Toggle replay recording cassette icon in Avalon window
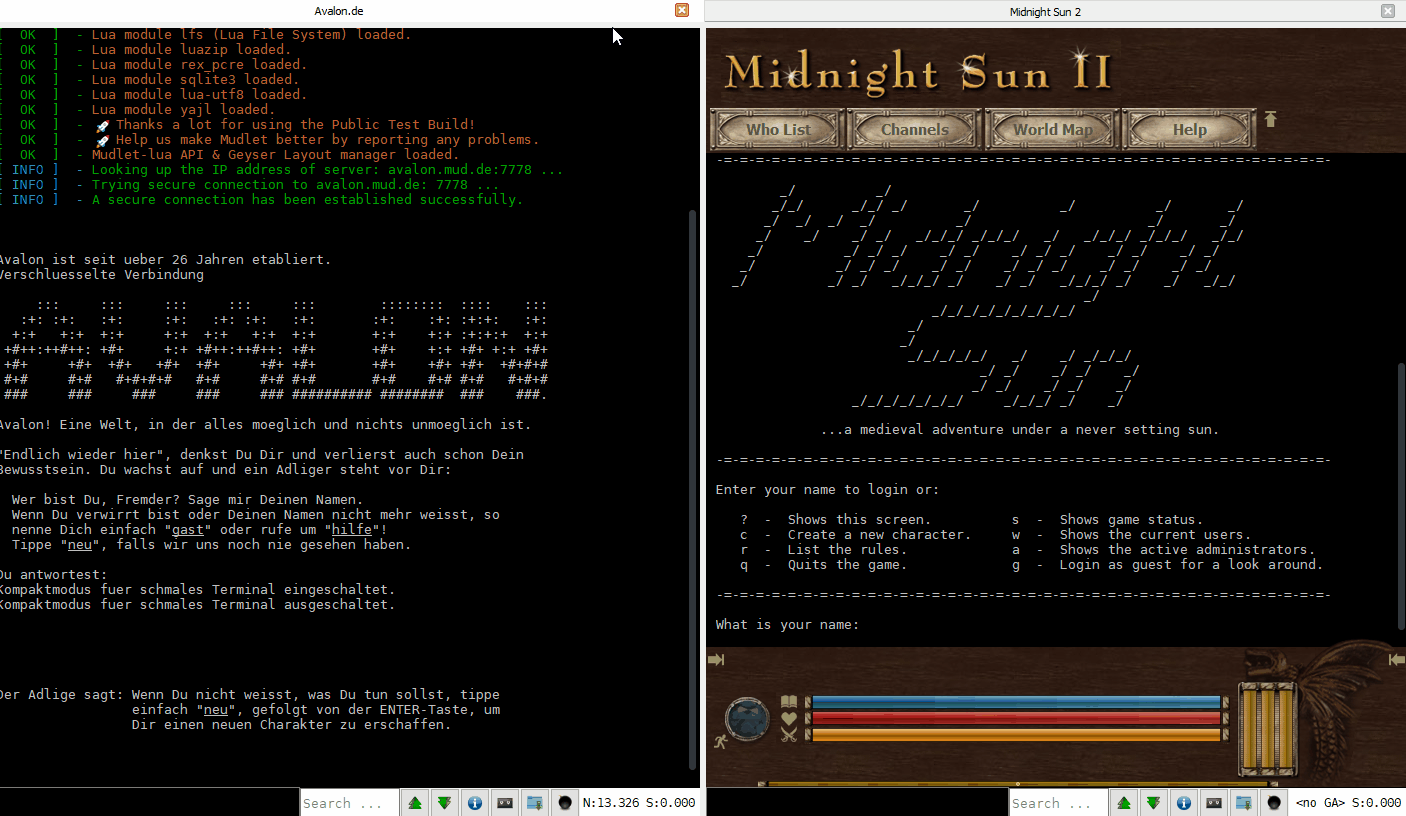The height and width of the screenshot is (816, 1406). (x=505, y=802)
